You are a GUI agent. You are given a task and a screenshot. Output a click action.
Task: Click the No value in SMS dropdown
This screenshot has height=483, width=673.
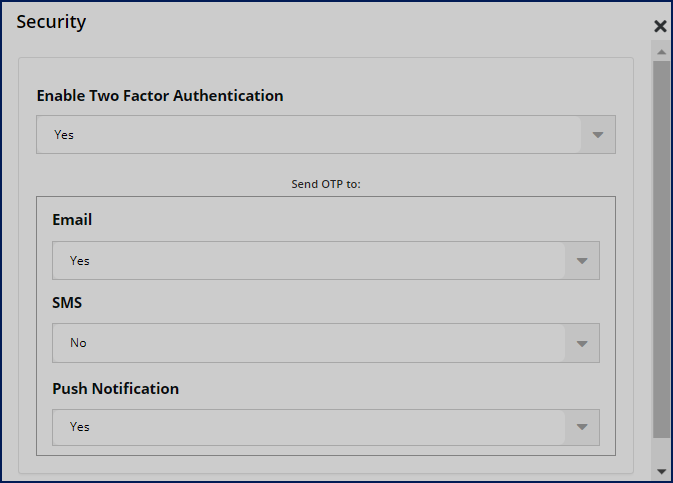tap(78, 343)
